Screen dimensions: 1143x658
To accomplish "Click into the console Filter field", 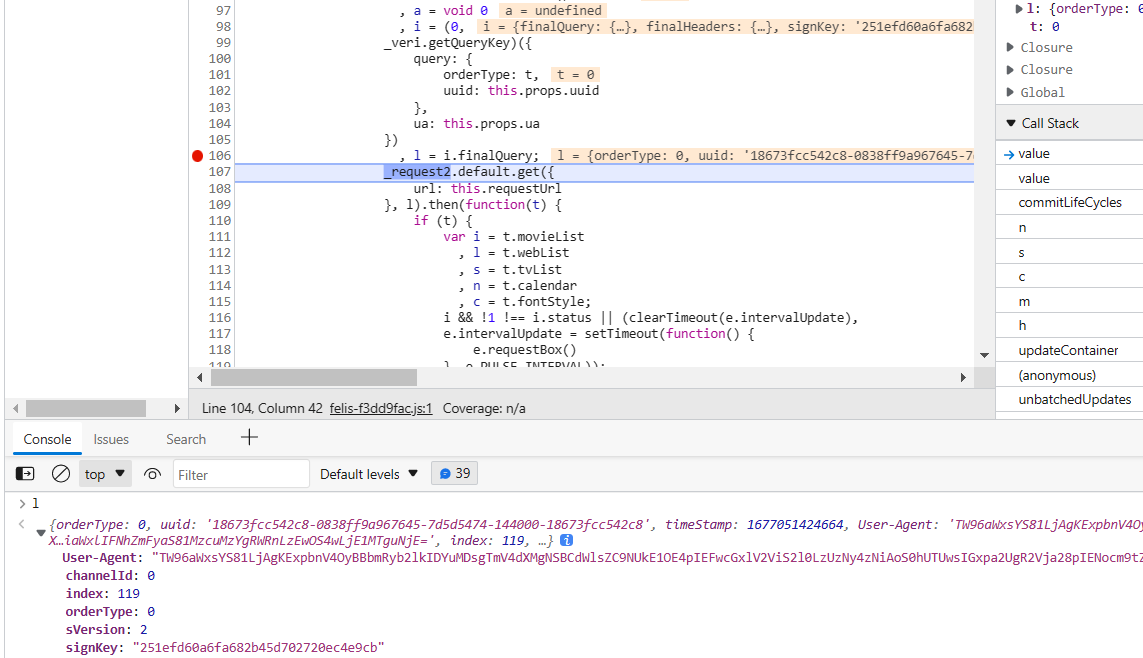I will point(241,474).
